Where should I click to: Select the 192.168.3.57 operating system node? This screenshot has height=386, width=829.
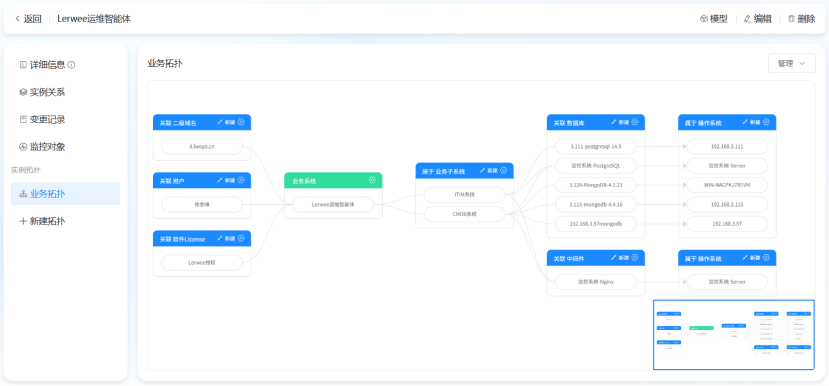(x=727, y=224)
